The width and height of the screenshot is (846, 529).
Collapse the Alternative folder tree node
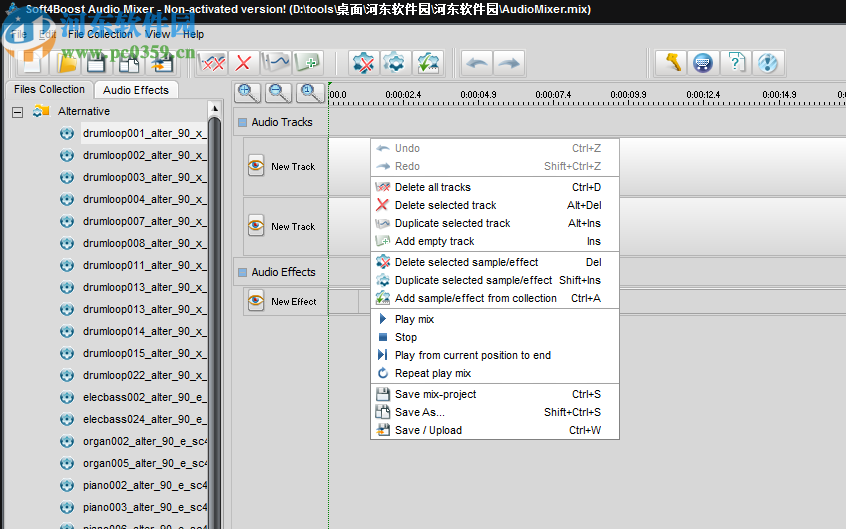(x=17, y=112)
